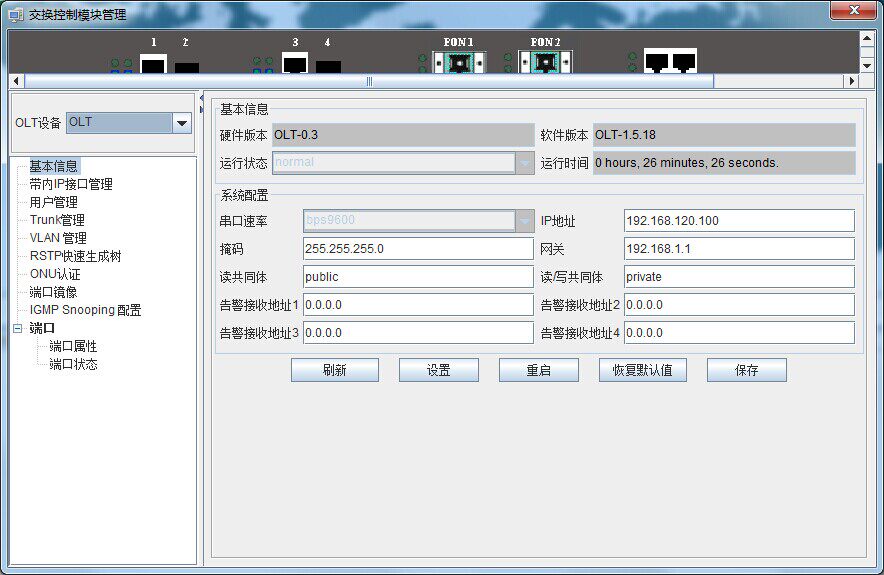The height and width of the screenshot is (575, 884).
Task: Click the 告警接收地址3 field
Action: [418, 333]
